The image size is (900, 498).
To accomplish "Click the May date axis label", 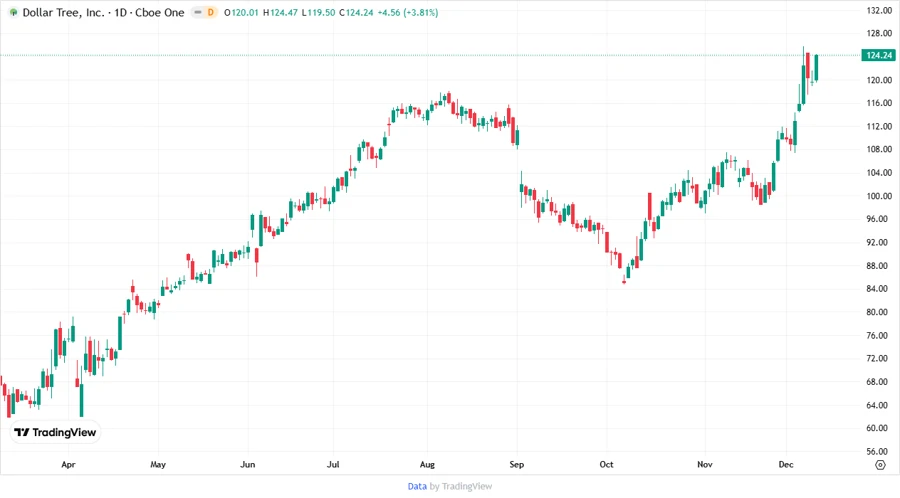I will 158,465.
